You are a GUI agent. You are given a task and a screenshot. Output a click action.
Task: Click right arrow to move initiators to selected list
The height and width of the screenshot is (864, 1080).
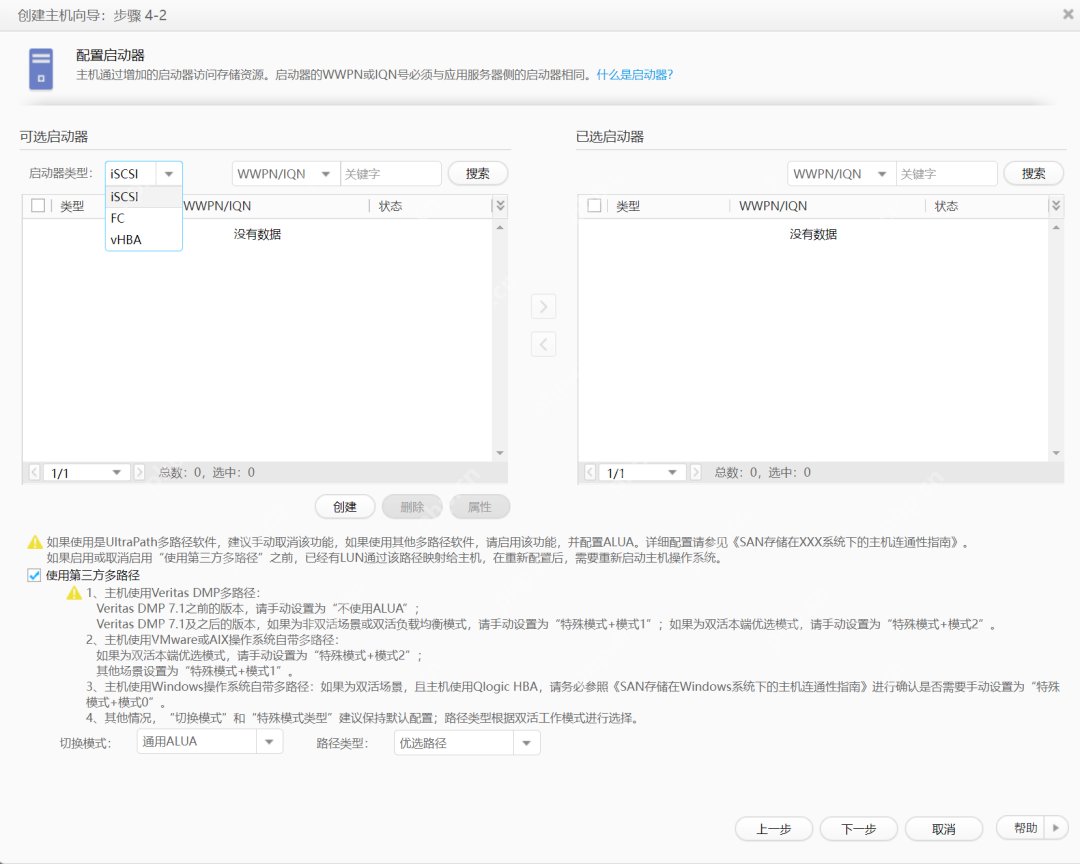pos(543,306)
